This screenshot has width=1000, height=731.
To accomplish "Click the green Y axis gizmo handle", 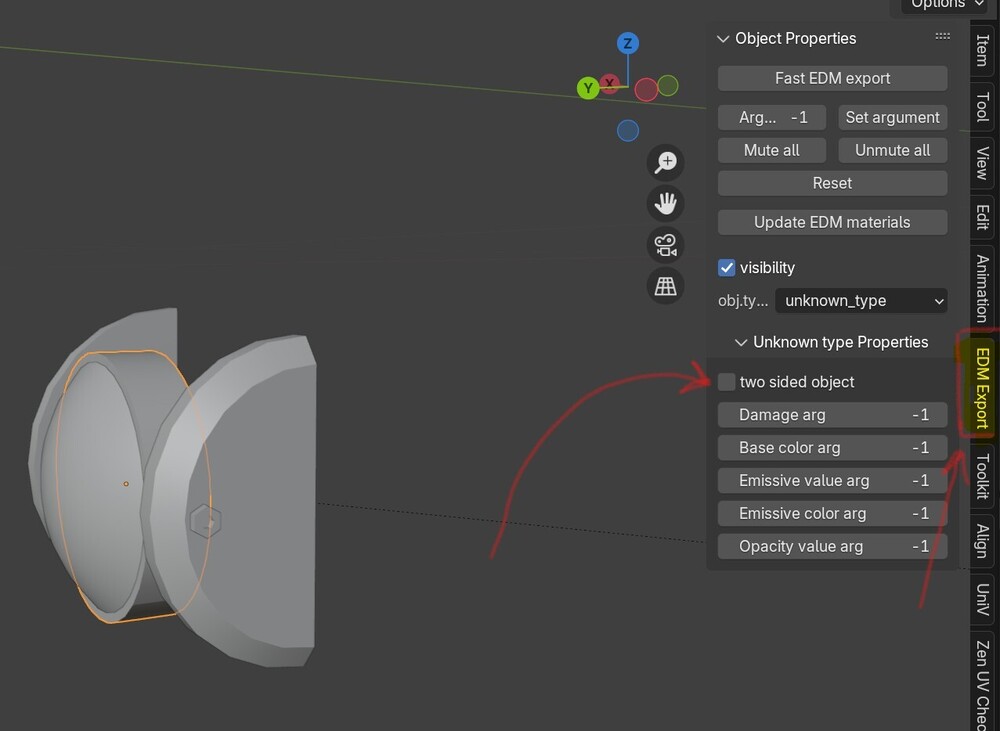I will [x=588, y=89].
